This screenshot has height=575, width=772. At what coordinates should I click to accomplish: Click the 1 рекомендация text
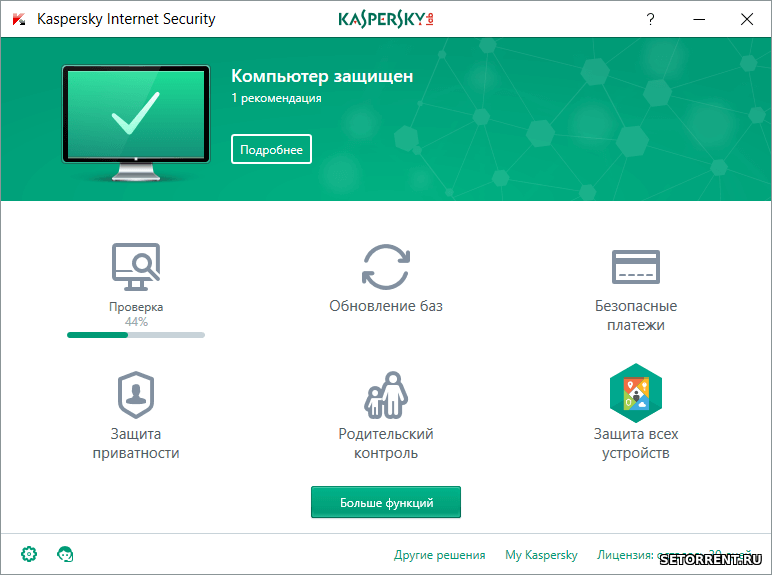276,98
